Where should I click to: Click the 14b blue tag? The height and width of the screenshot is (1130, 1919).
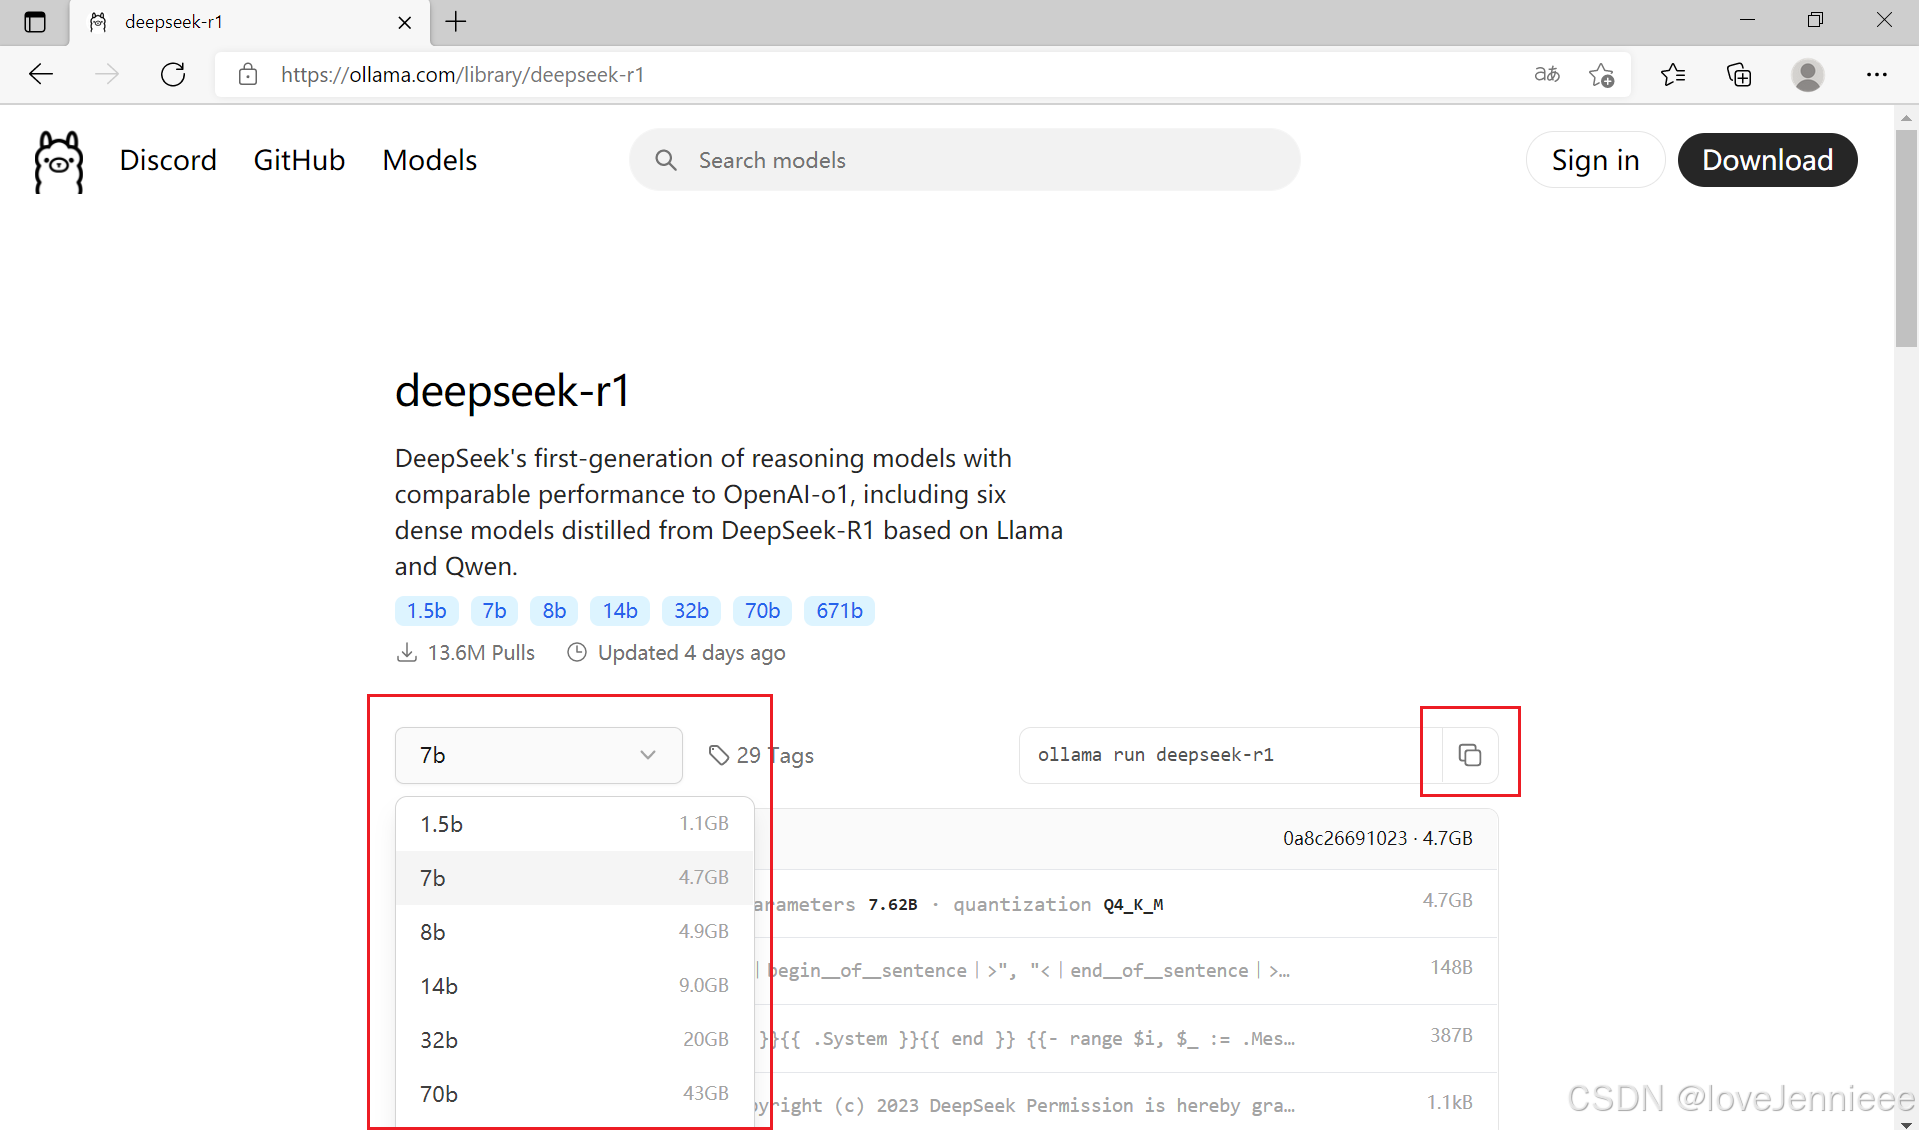[620, 611]
